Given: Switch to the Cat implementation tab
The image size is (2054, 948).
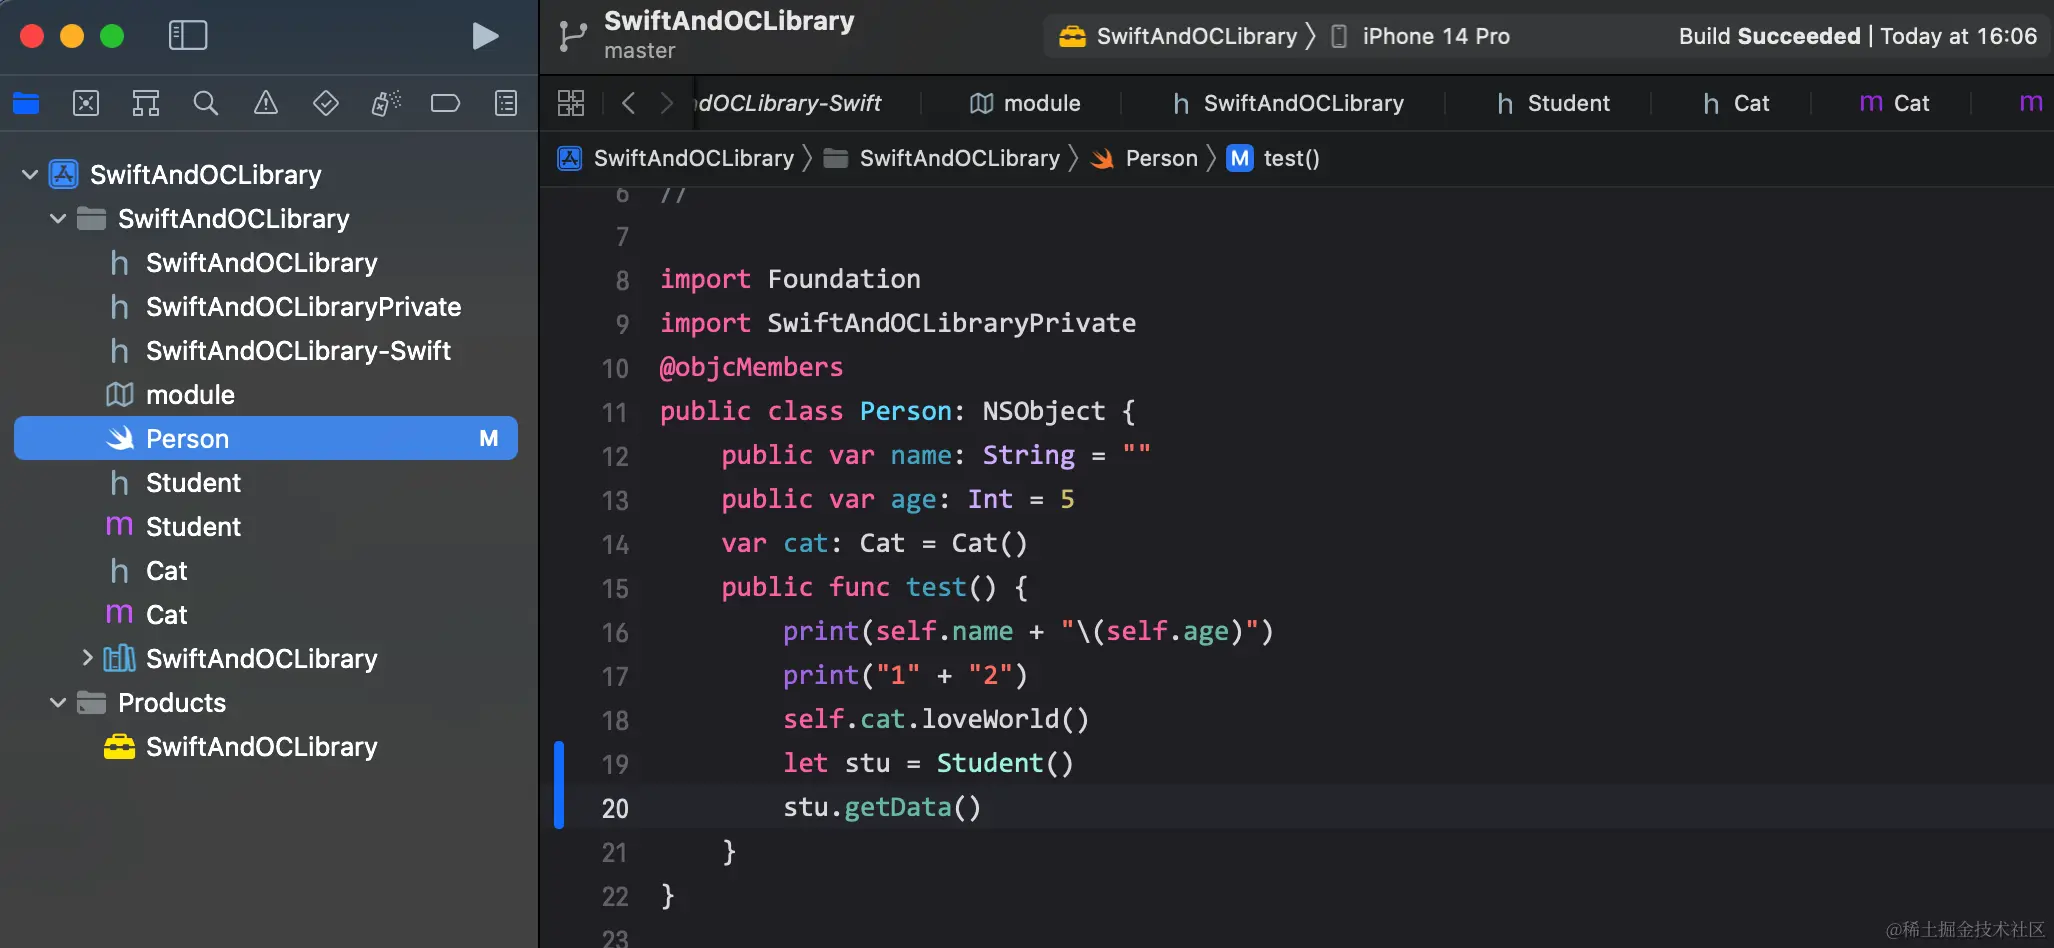Looking at the screenshot, I should (1894, 103).
